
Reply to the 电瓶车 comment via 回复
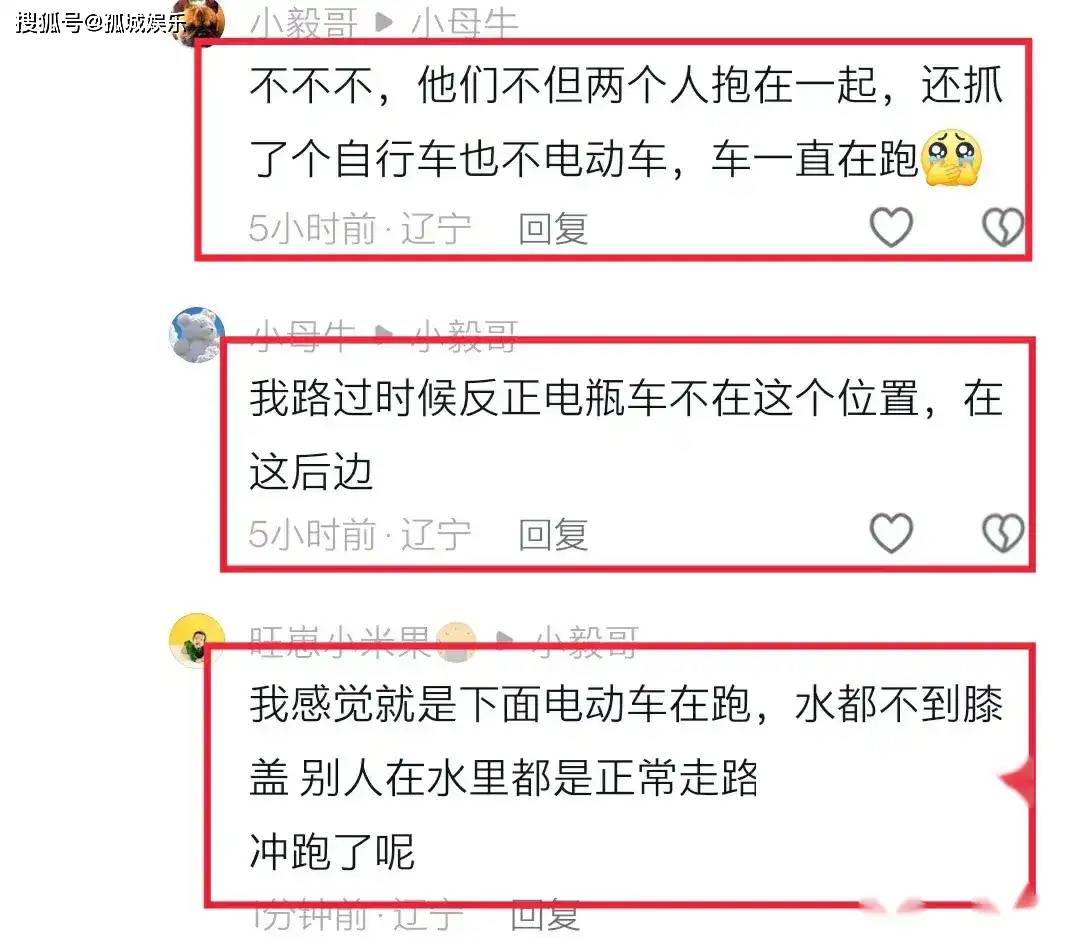[x=553, y=534]
